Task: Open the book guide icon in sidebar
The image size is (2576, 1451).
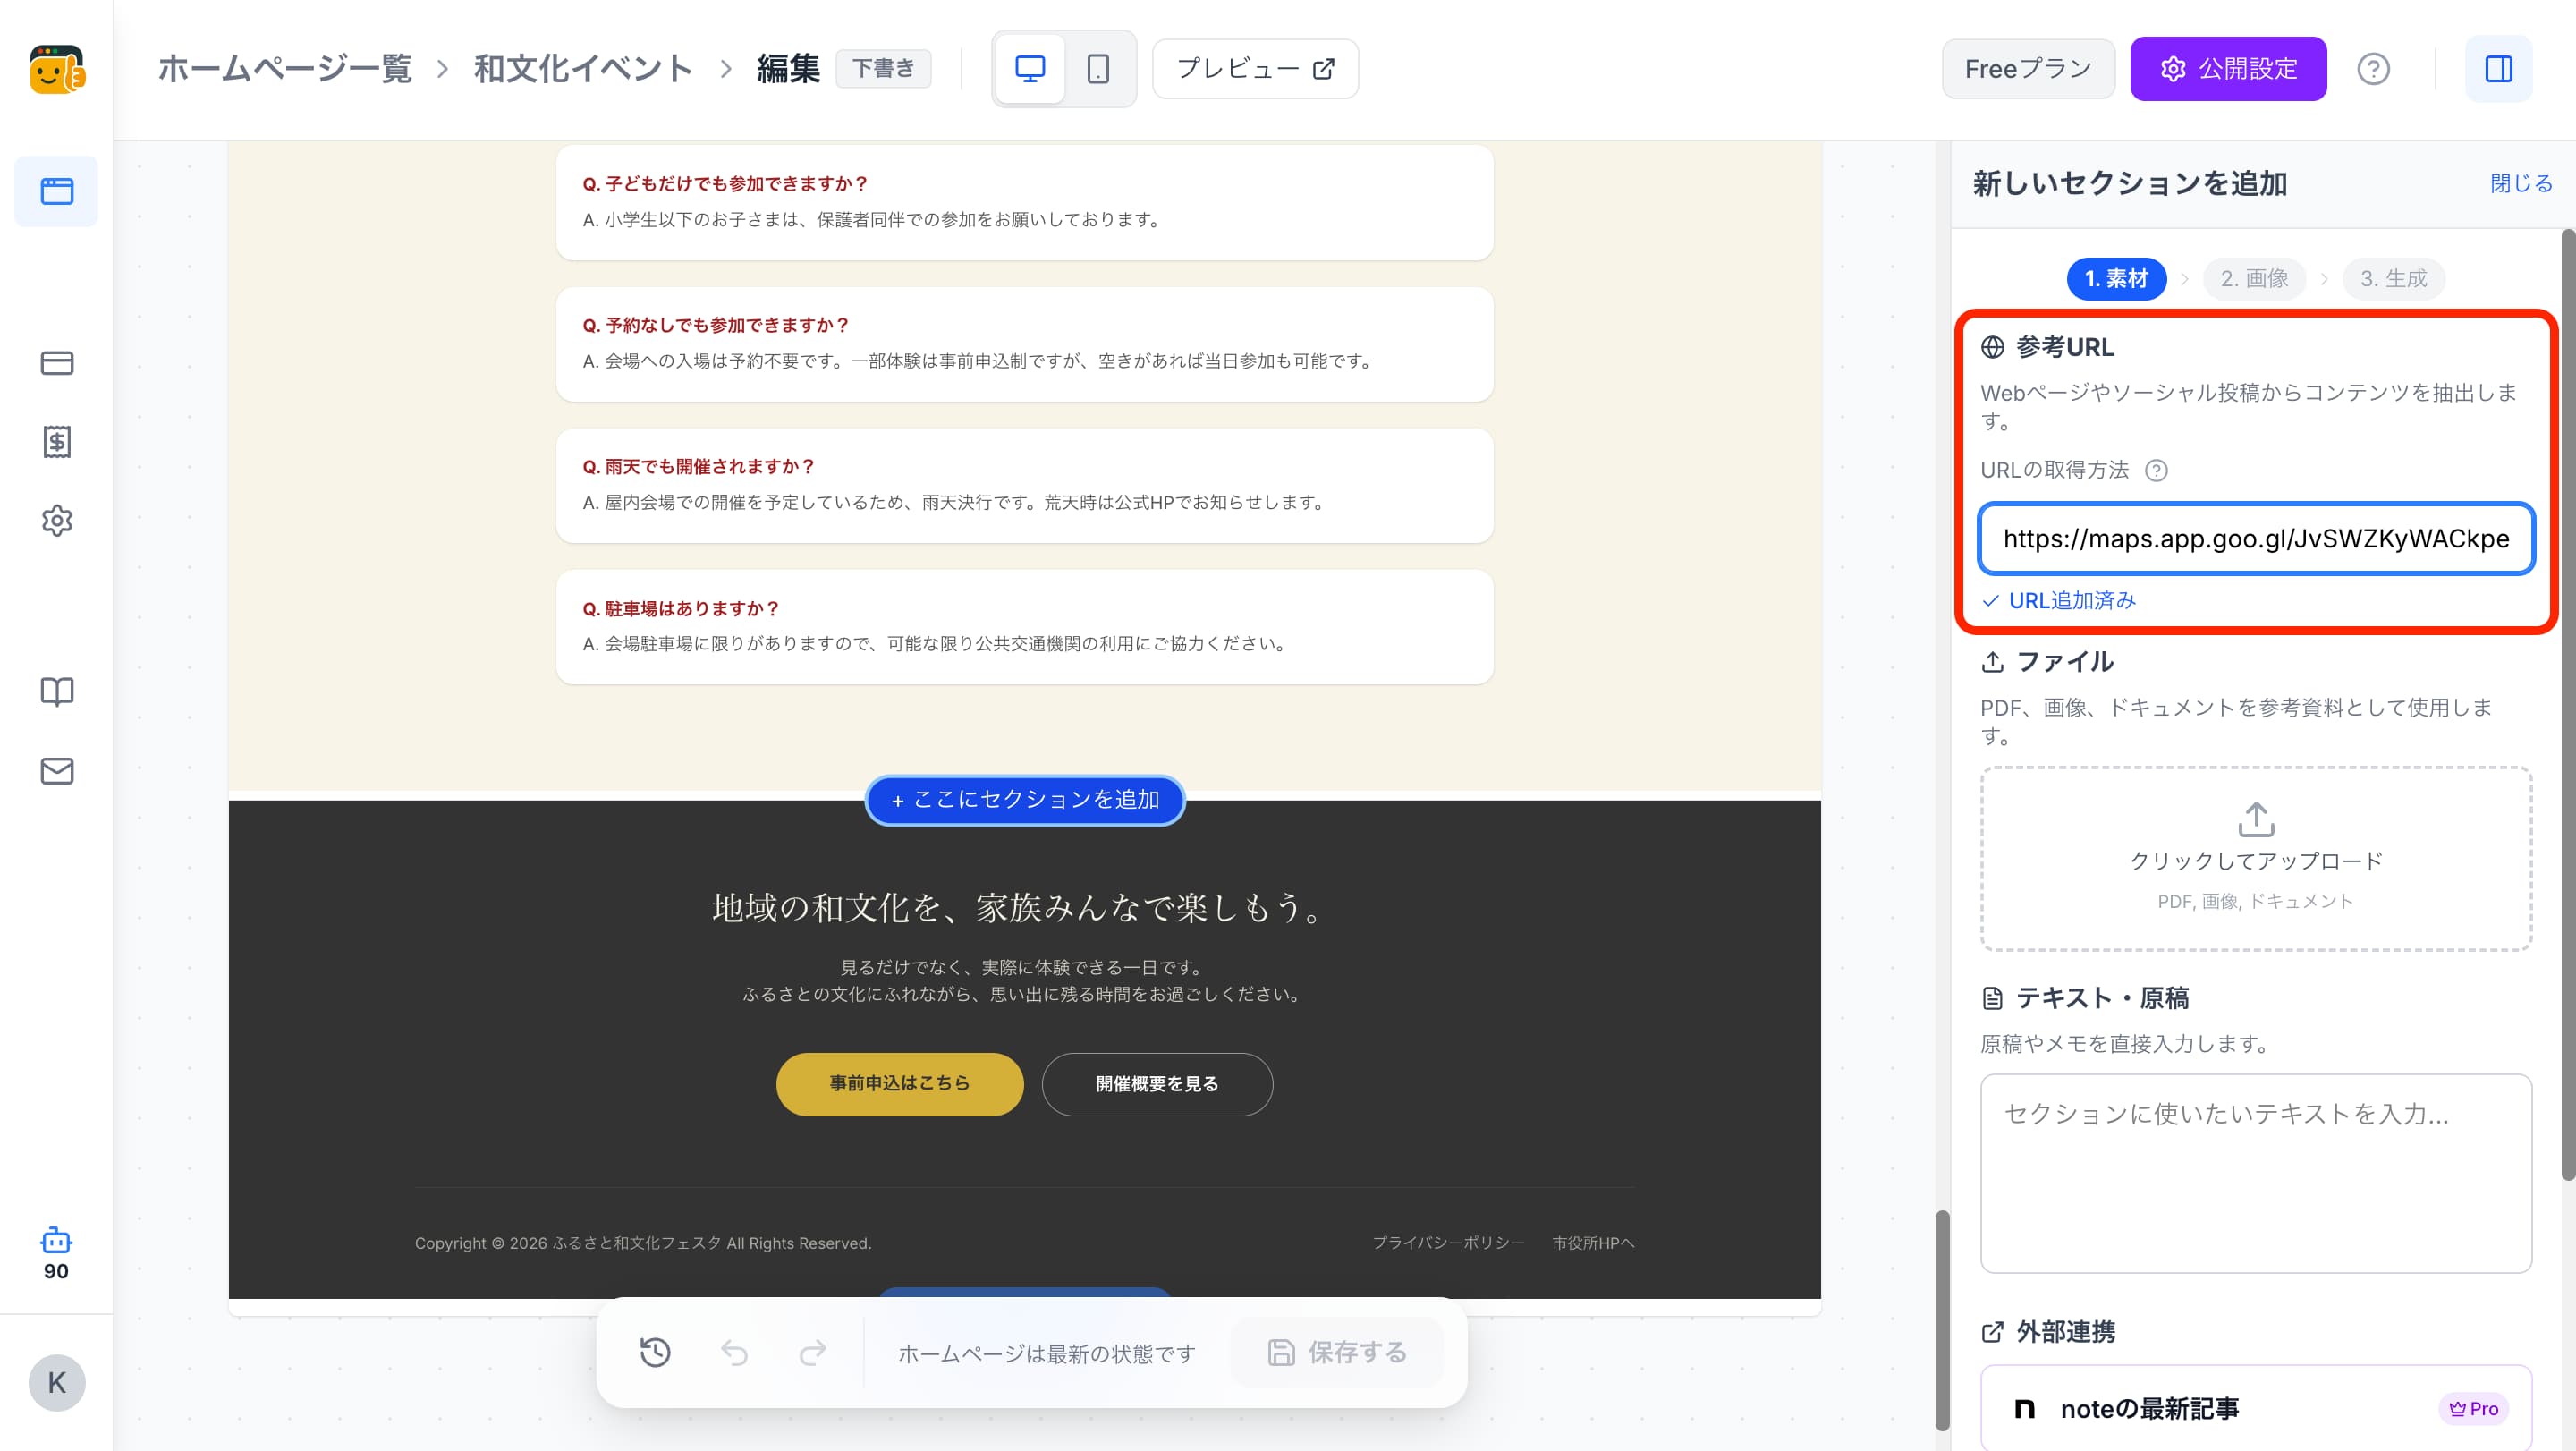Action: (57, 692)
